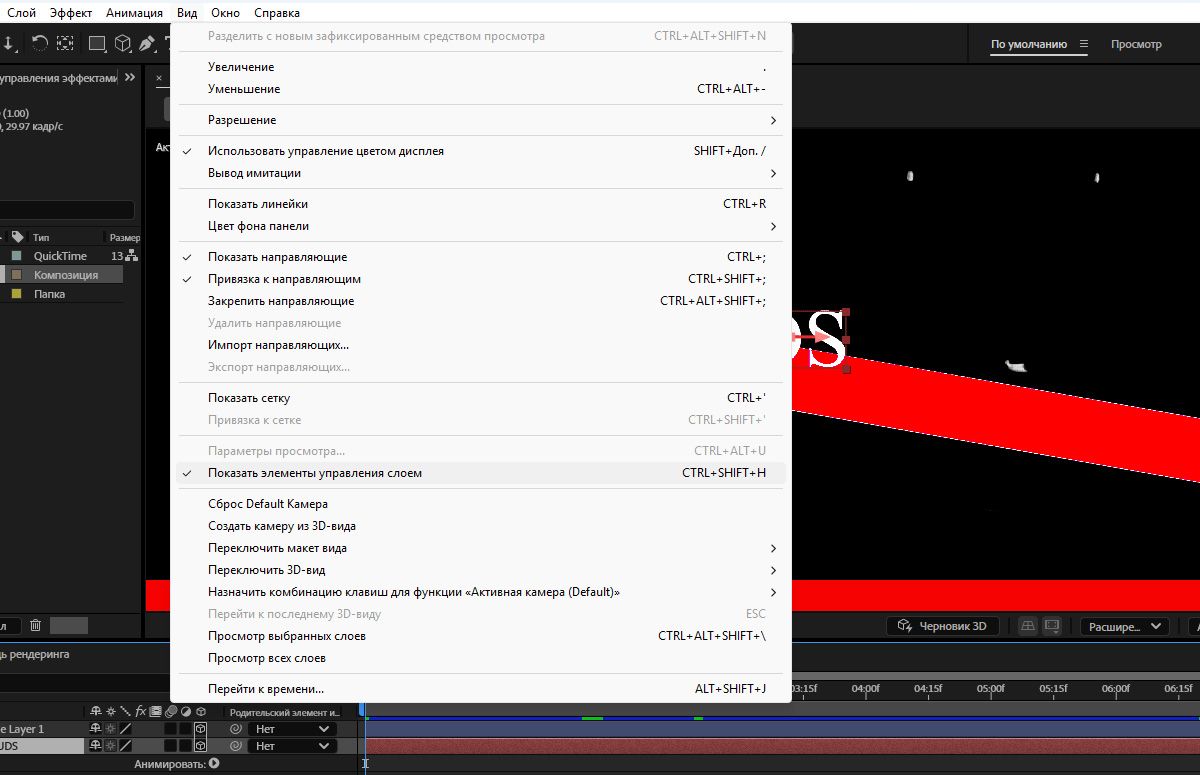Choose Показать линейки menu item
The image size is (1200, 775).
point(480,204)
